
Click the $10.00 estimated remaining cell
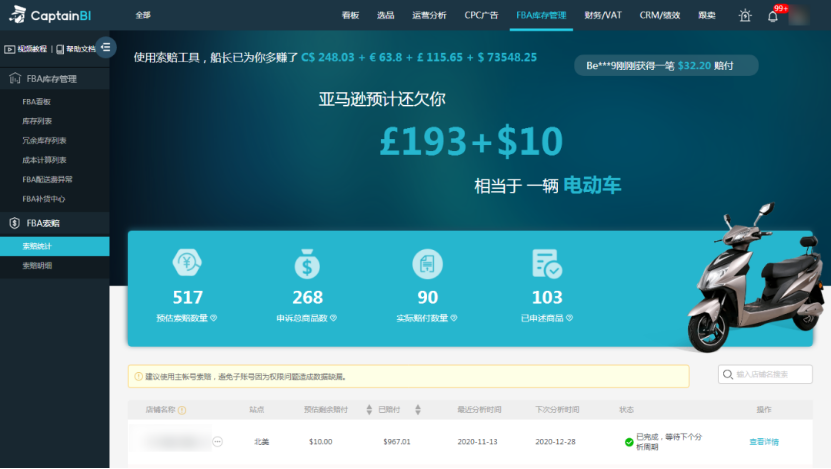321,441
